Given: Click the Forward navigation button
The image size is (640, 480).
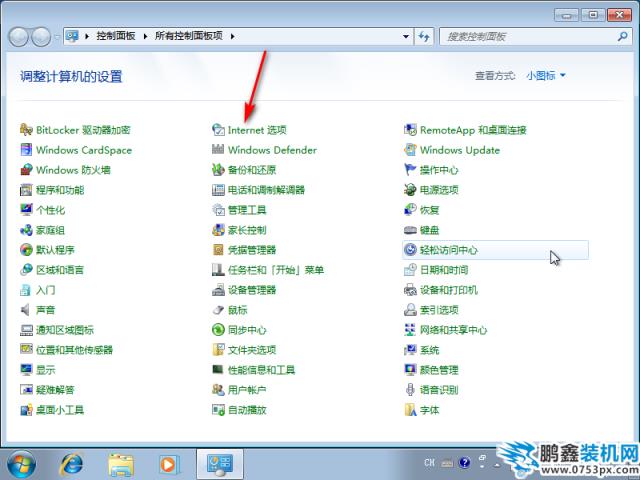Looking at the screenshot, I should [41, 37].
